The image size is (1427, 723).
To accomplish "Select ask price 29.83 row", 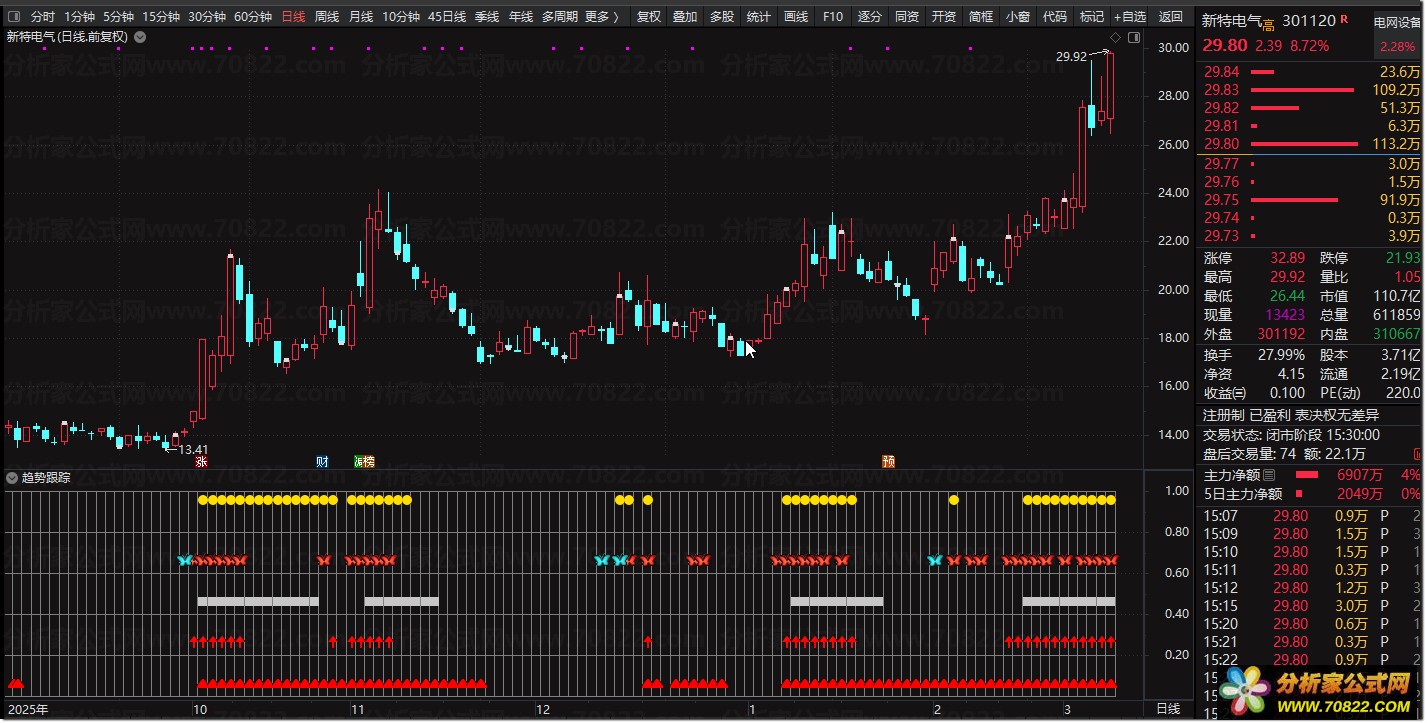I will [x=1311, y=90].
